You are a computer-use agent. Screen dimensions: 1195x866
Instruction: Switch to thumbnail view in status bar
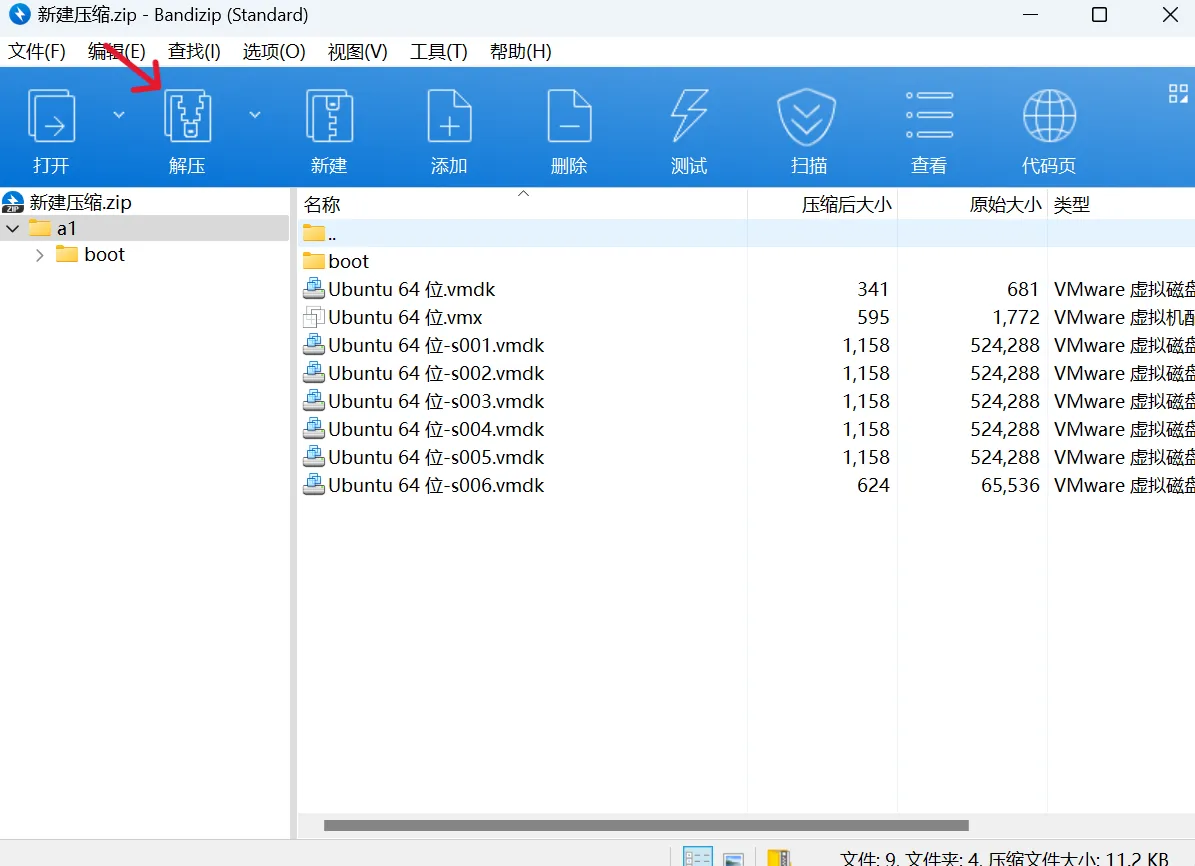pos(733,858)
